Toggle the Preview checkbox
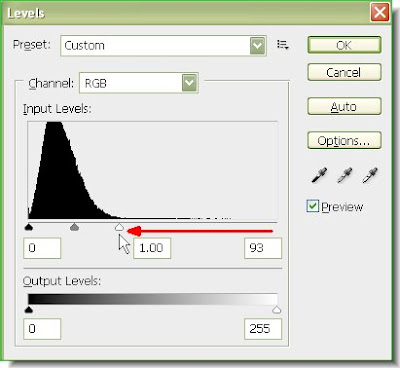This screenshot has height=368, width=400. point(312,206)
